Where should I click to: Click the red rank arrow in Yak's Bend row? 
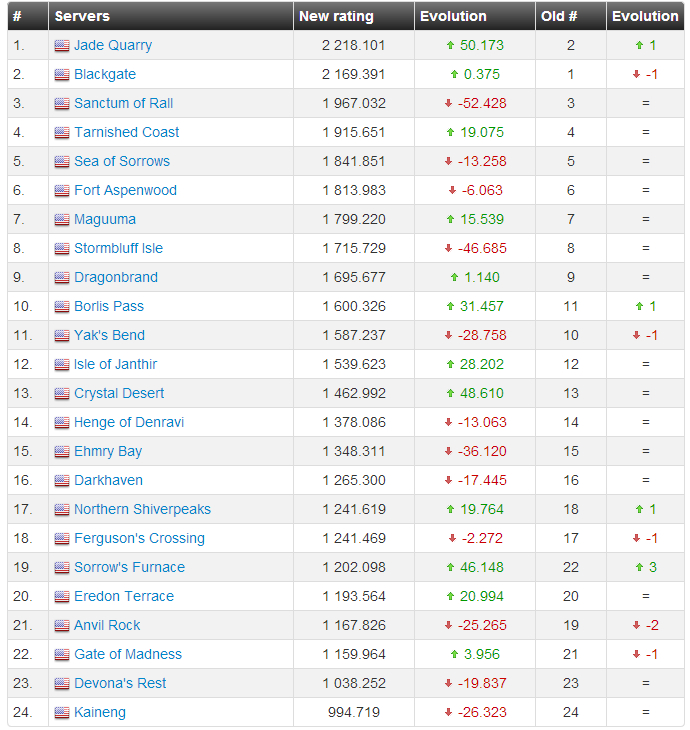pos(636,335)
